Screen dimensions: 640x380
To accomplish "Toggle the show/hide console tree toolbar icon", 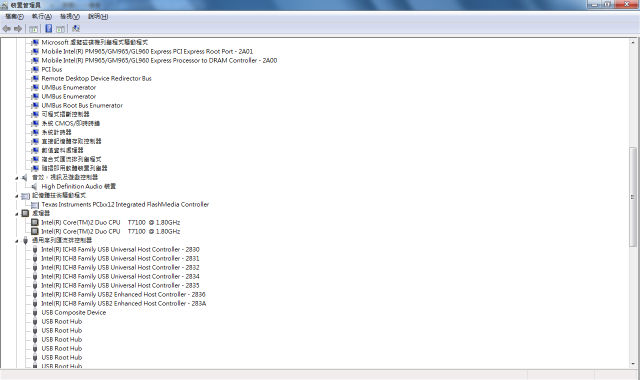I will pos(33,29).
